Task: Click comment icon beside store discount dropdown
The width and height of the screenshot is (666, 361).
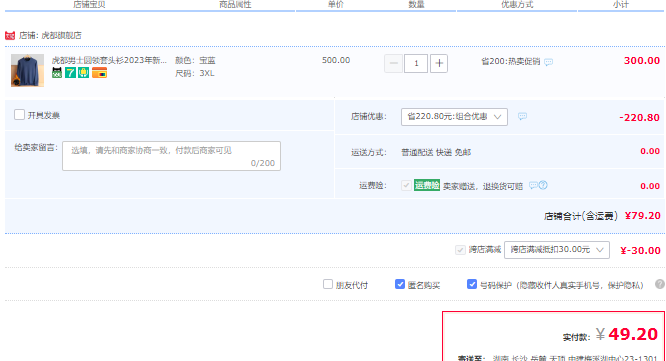Action: coord(522,116)
